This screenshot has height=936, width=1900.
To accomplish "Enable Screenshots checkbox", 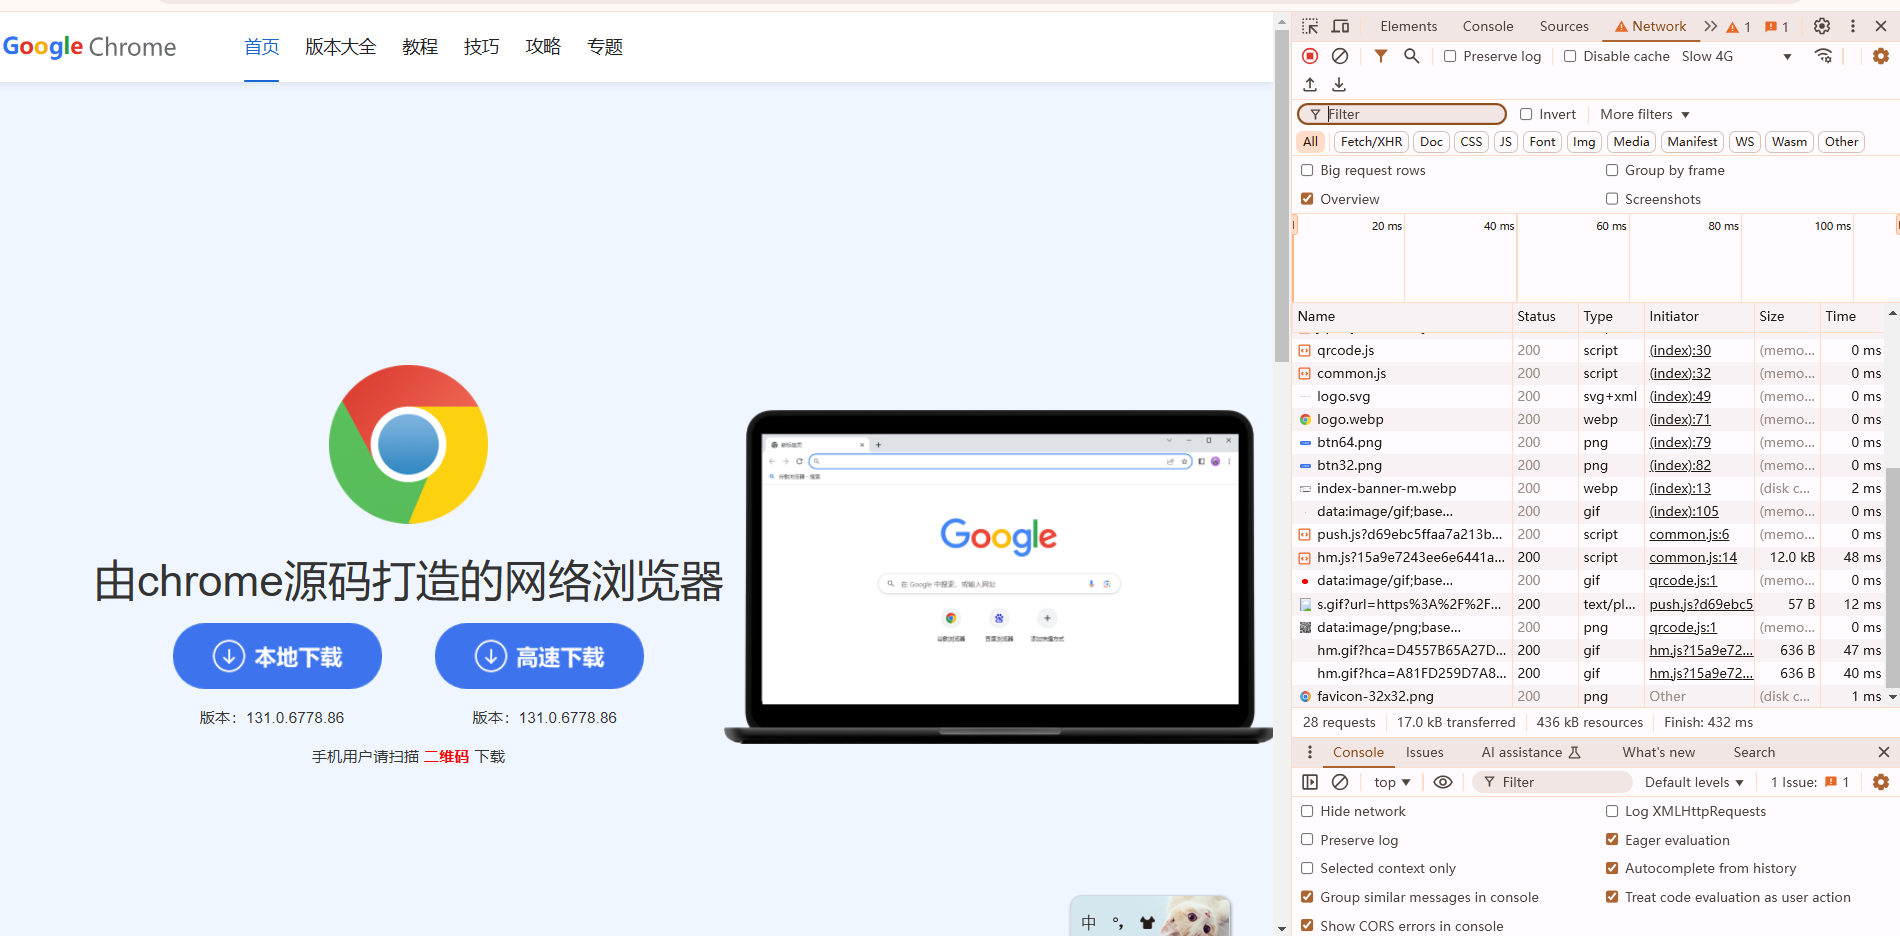I will [x=1612, y=199].
